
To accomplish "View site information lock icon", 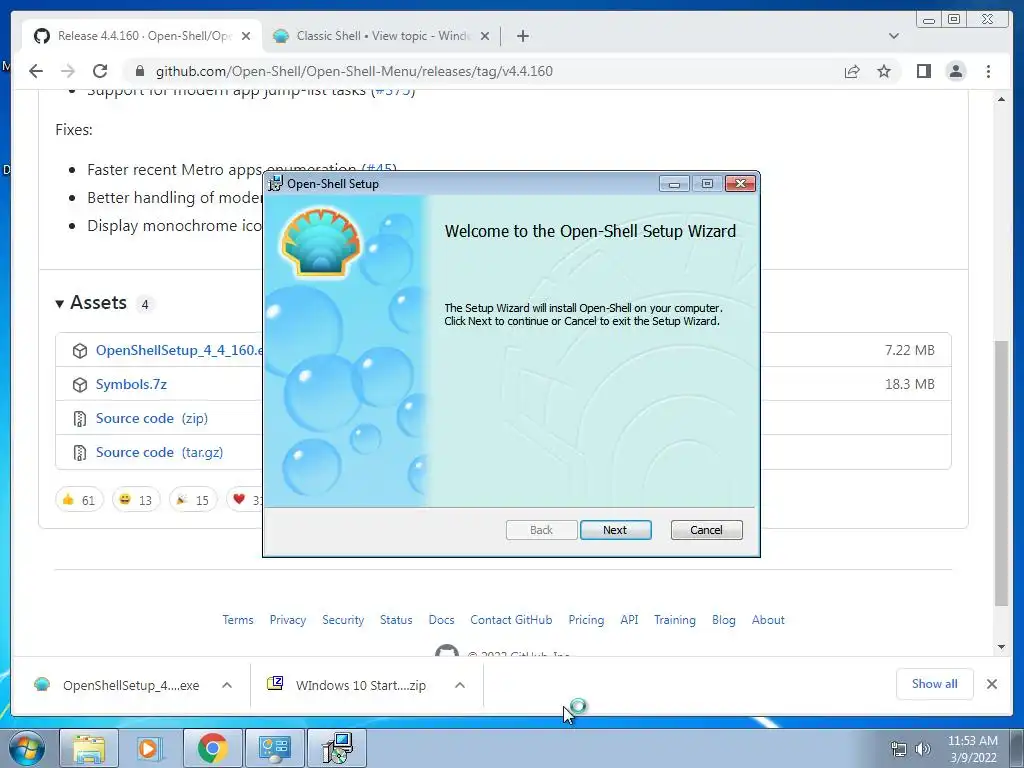I will tap(139, 71).
